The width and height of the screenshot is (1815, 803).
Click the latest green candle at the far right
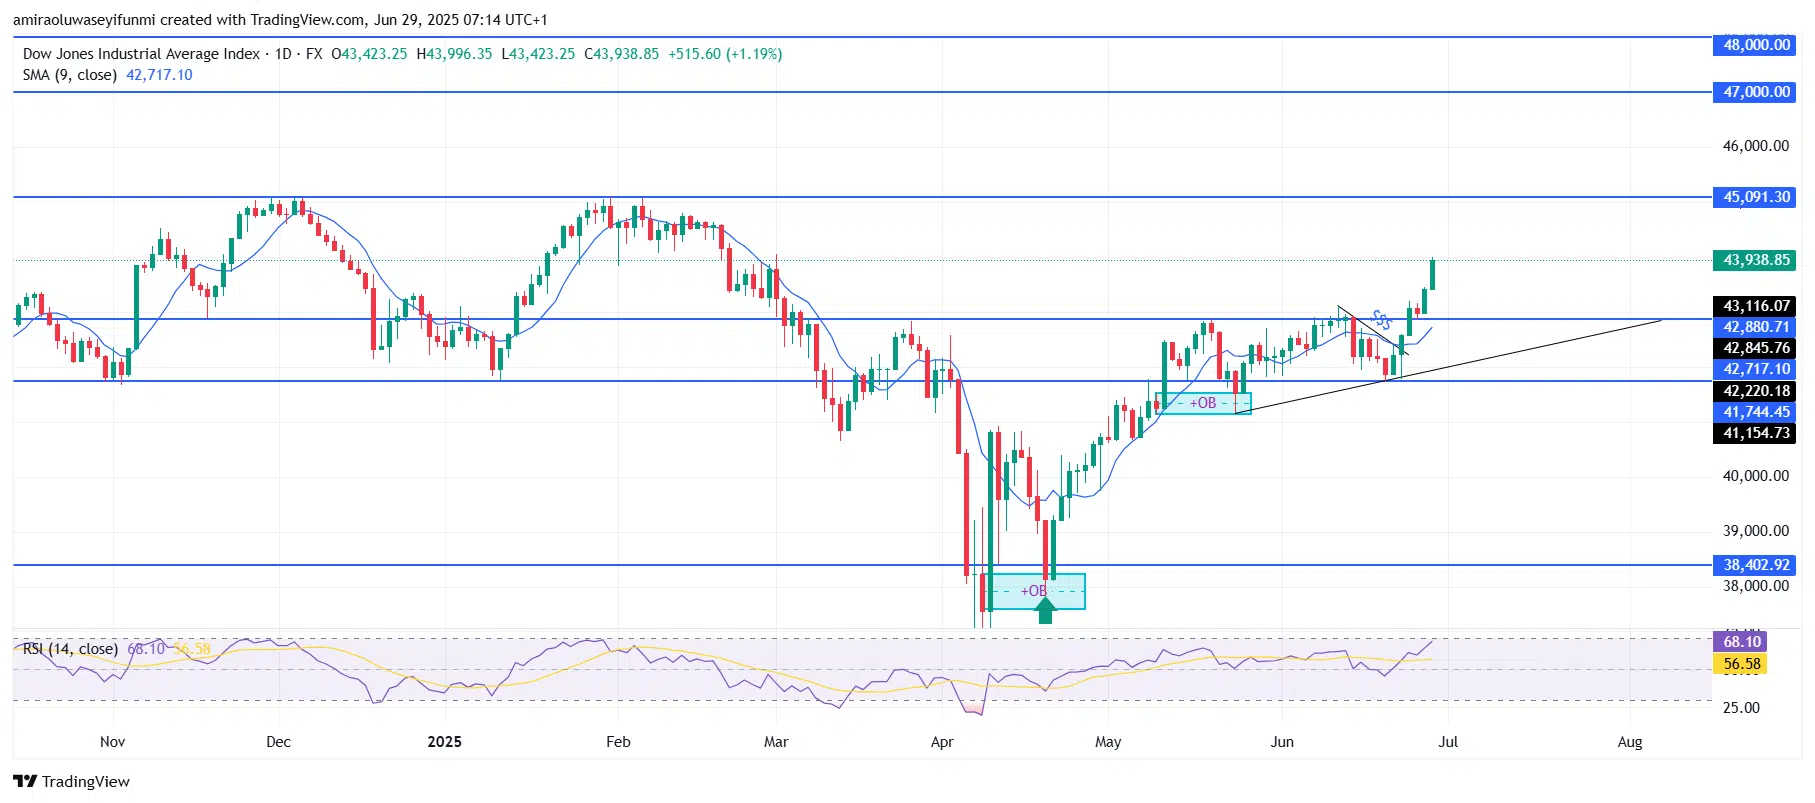point(1432,274)
